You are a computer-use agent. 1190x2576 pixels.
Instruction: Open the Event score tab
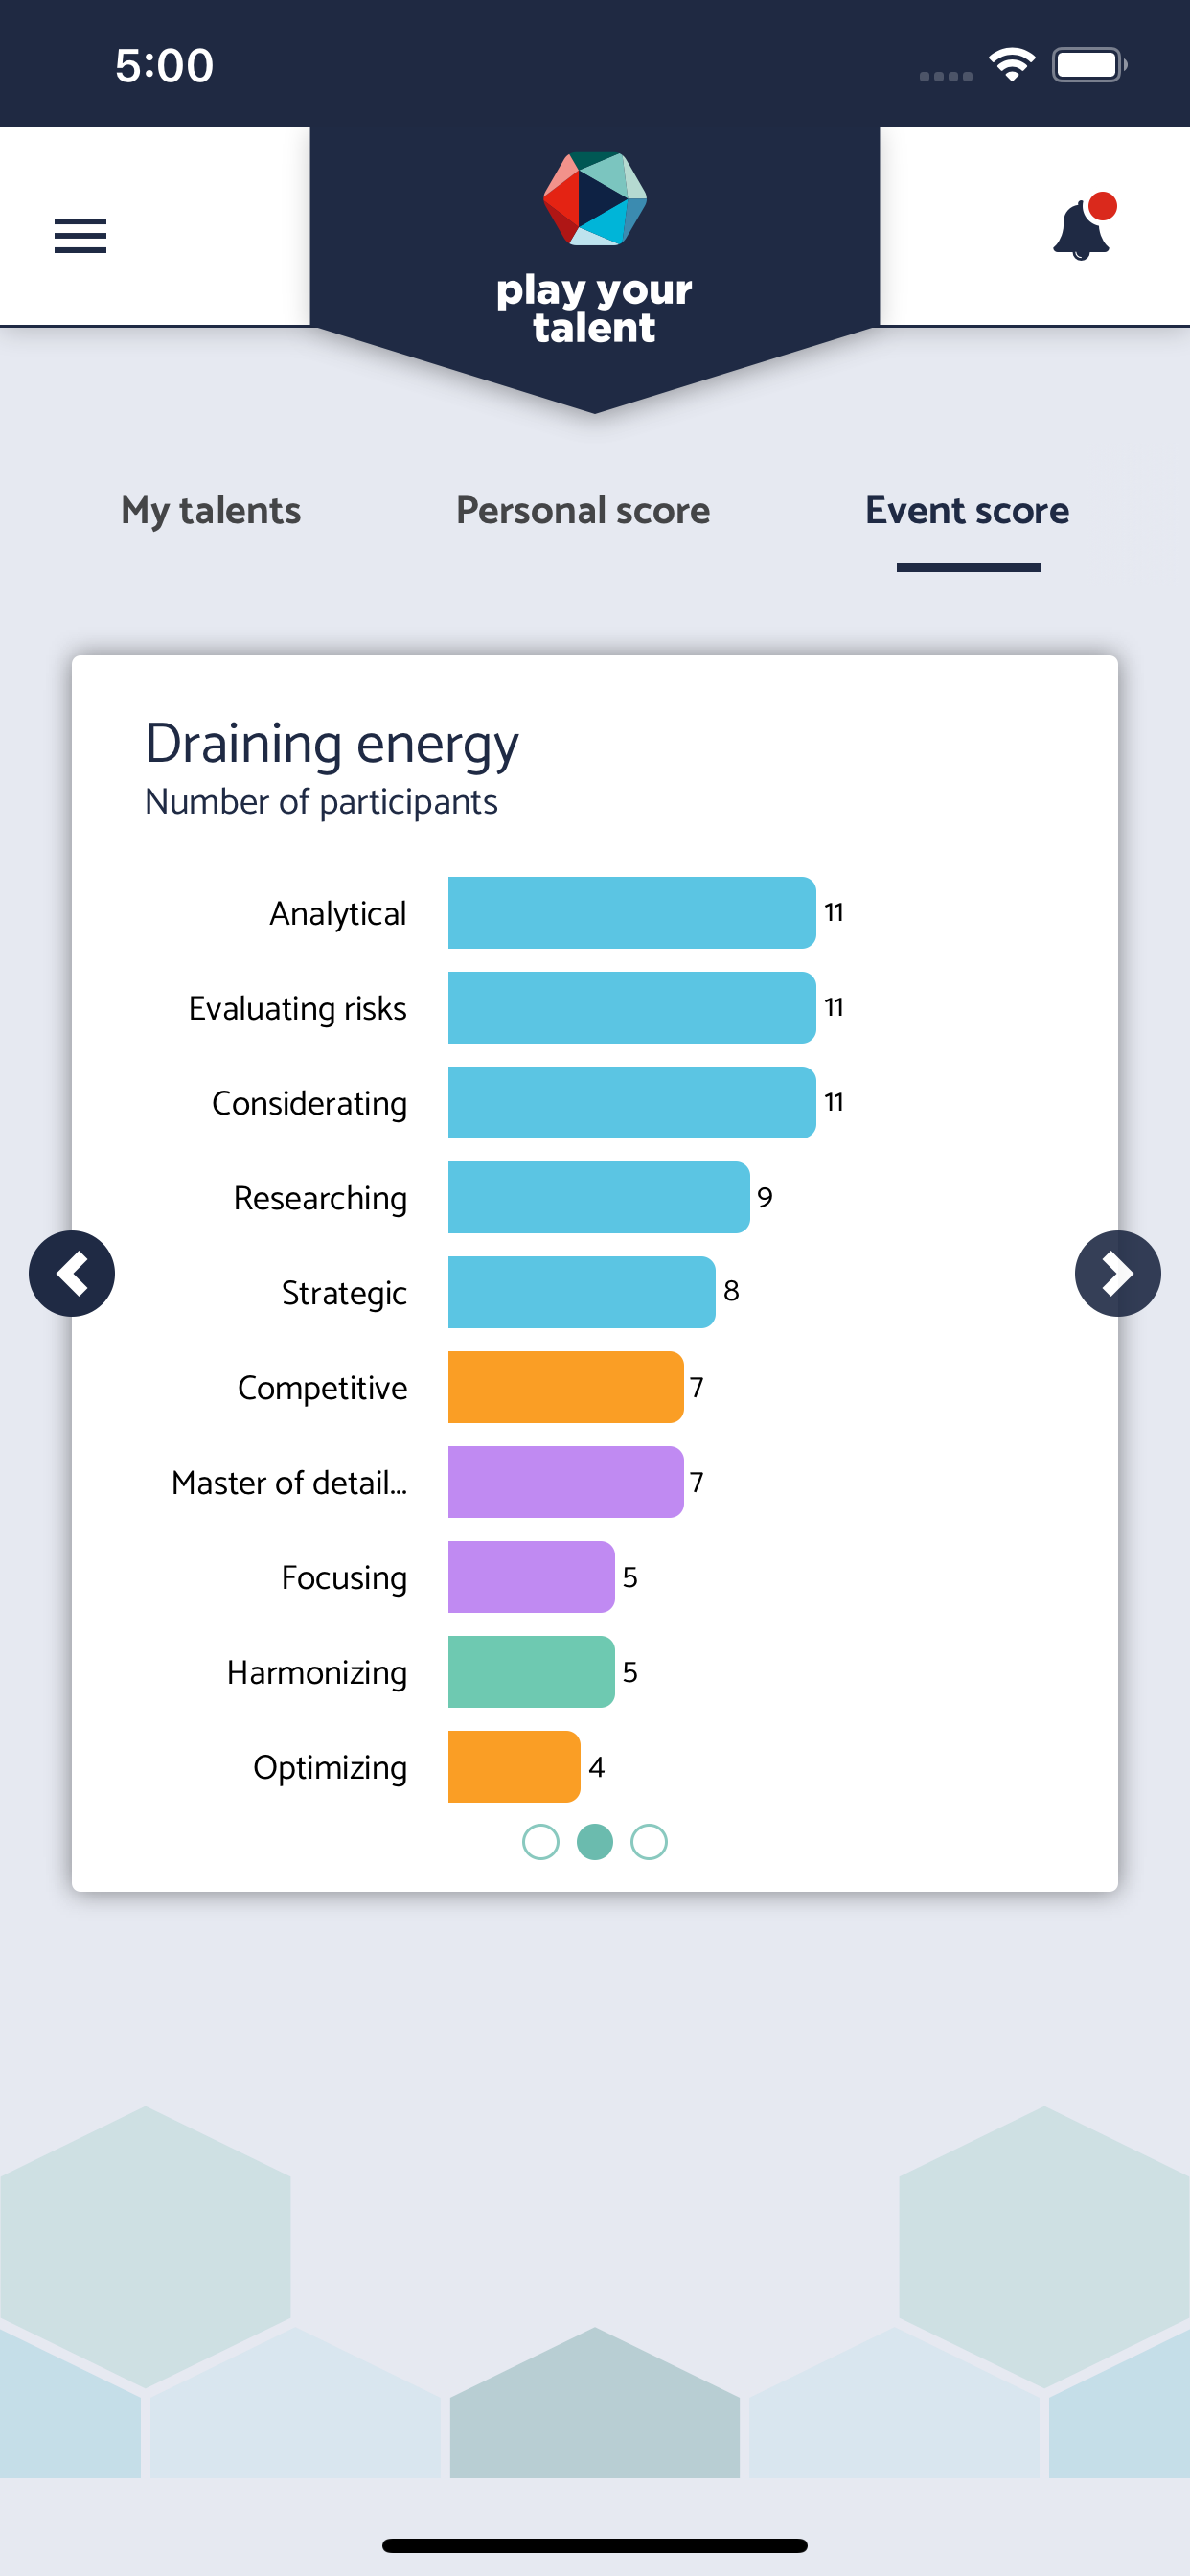point(967,511)
